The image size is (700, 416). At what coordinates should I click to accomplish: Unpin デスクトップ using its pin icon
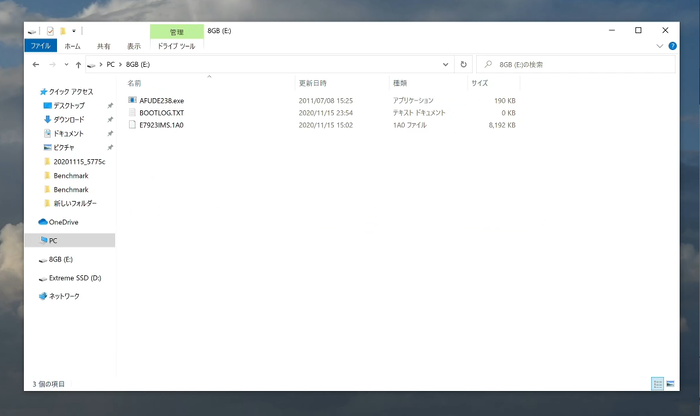pos(110,106)
